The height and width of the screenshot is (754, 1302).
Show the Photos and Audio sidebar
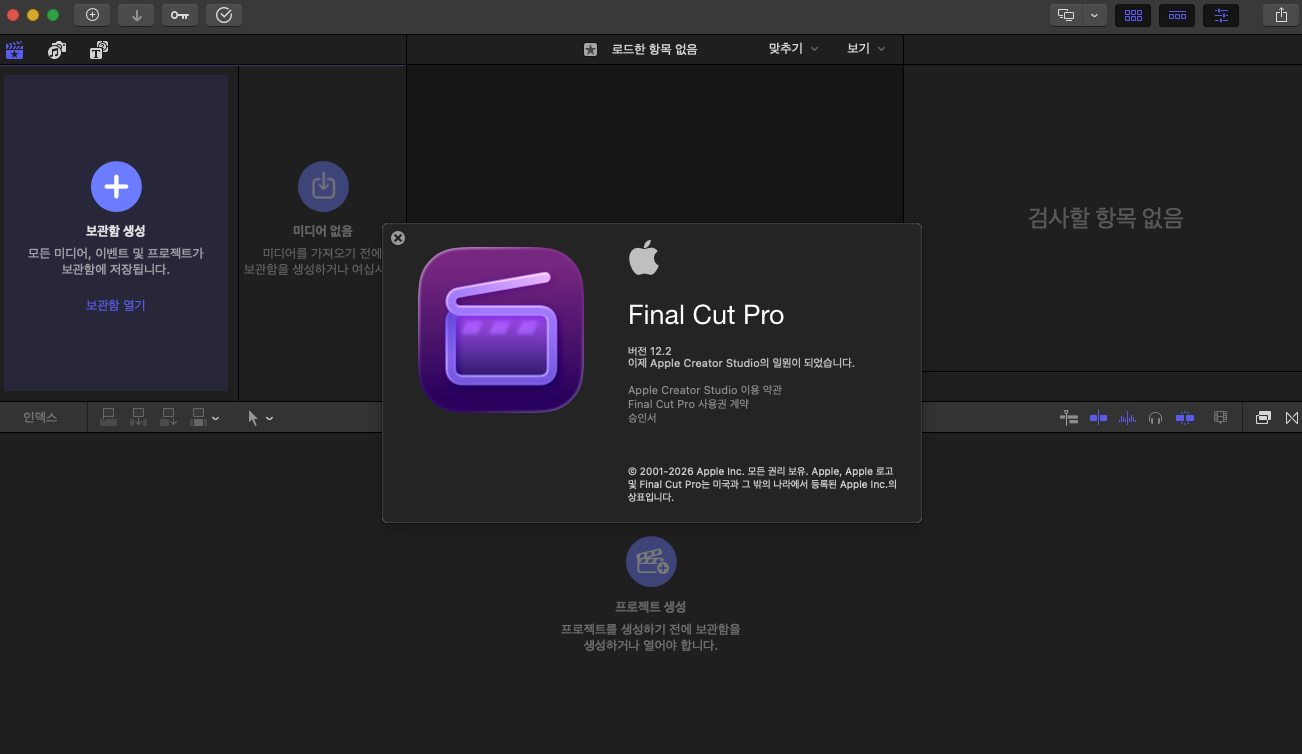coord(57,50)
